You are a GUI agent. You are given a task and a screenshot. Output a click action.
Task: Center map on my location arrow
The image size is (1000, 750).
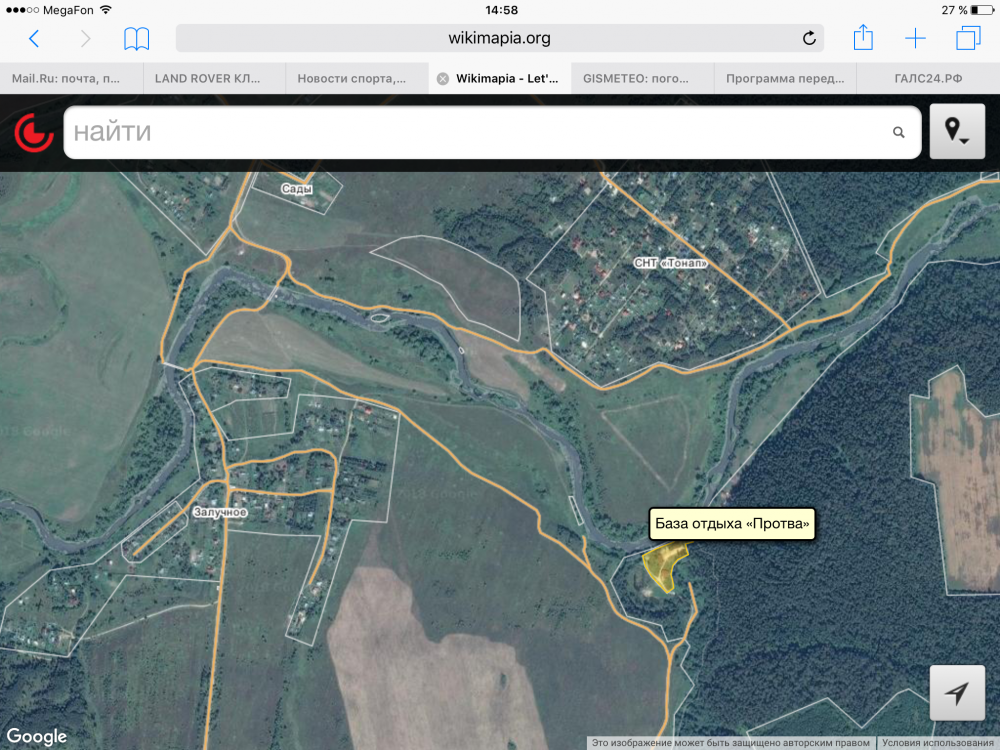(x=957, y=693)
